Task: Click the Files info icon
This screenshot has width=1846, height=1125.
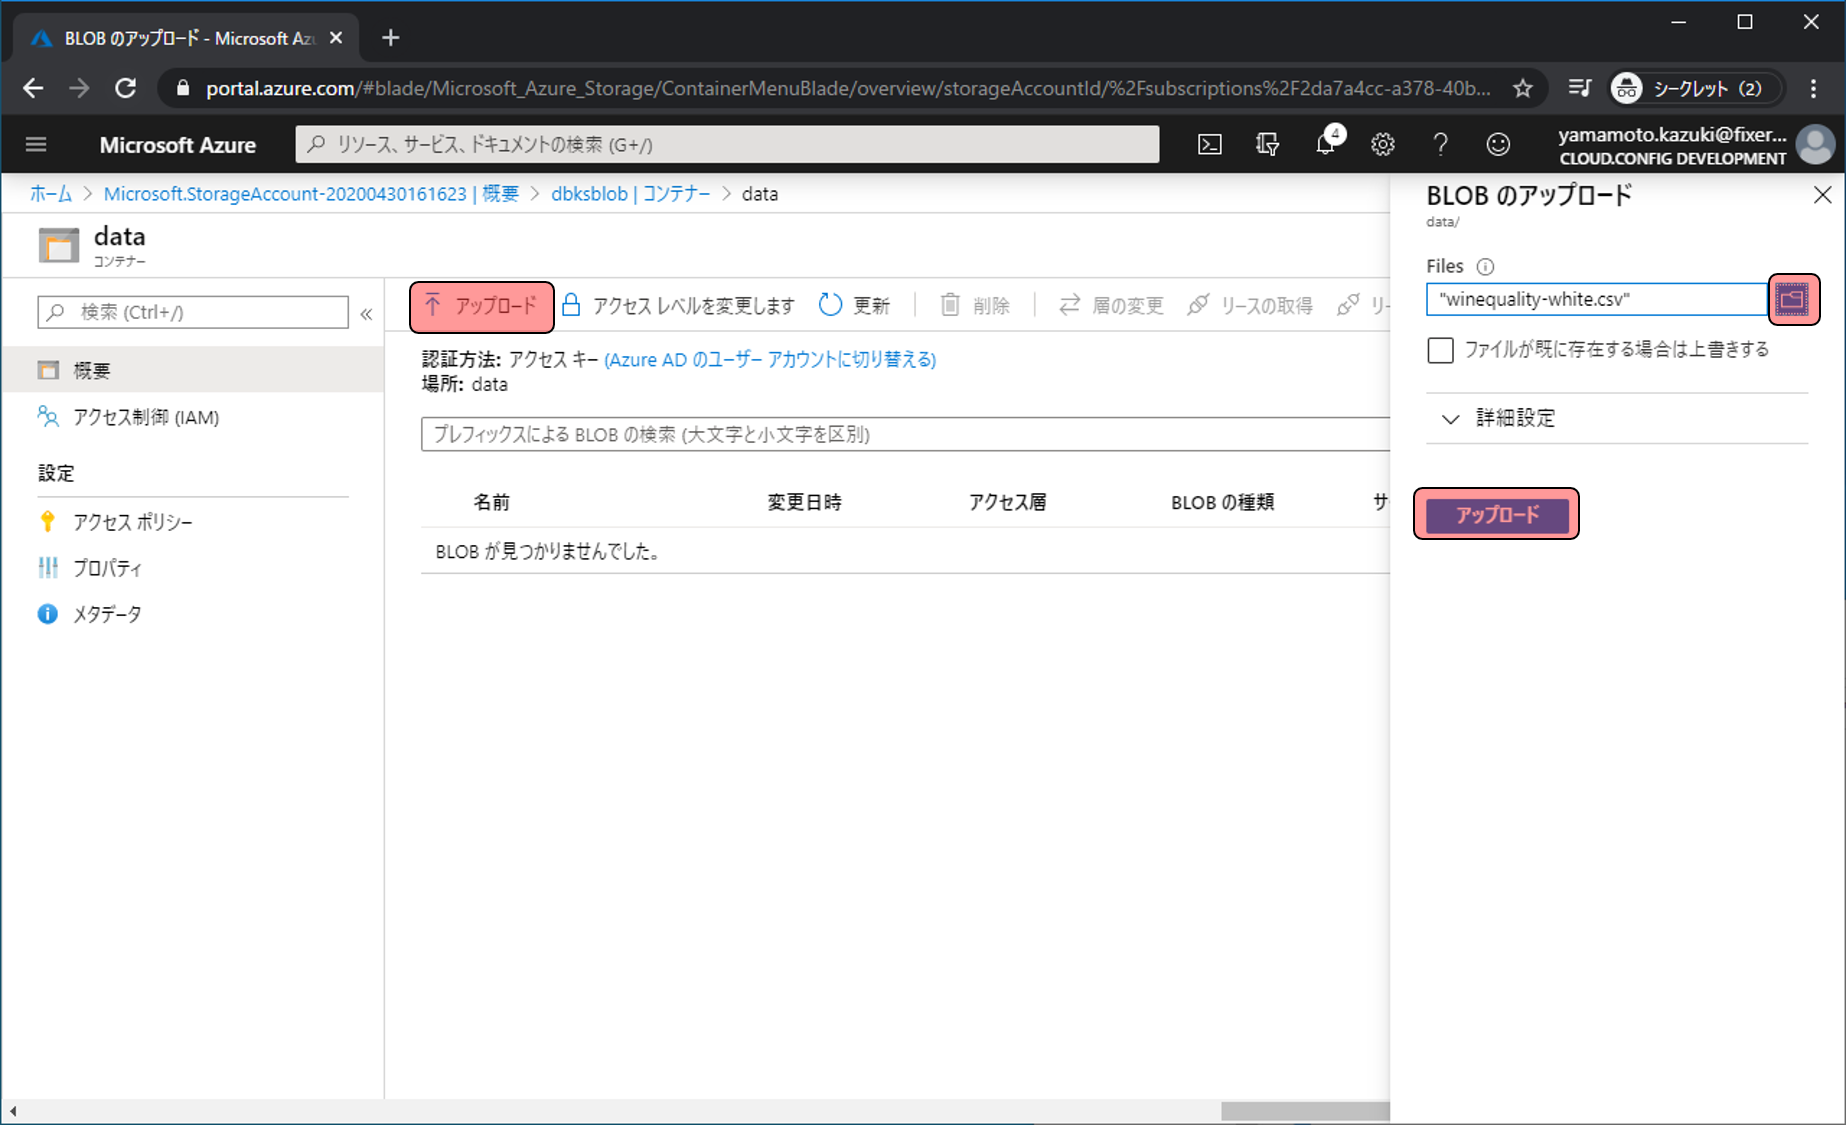Action: [x=1485, y=267]
